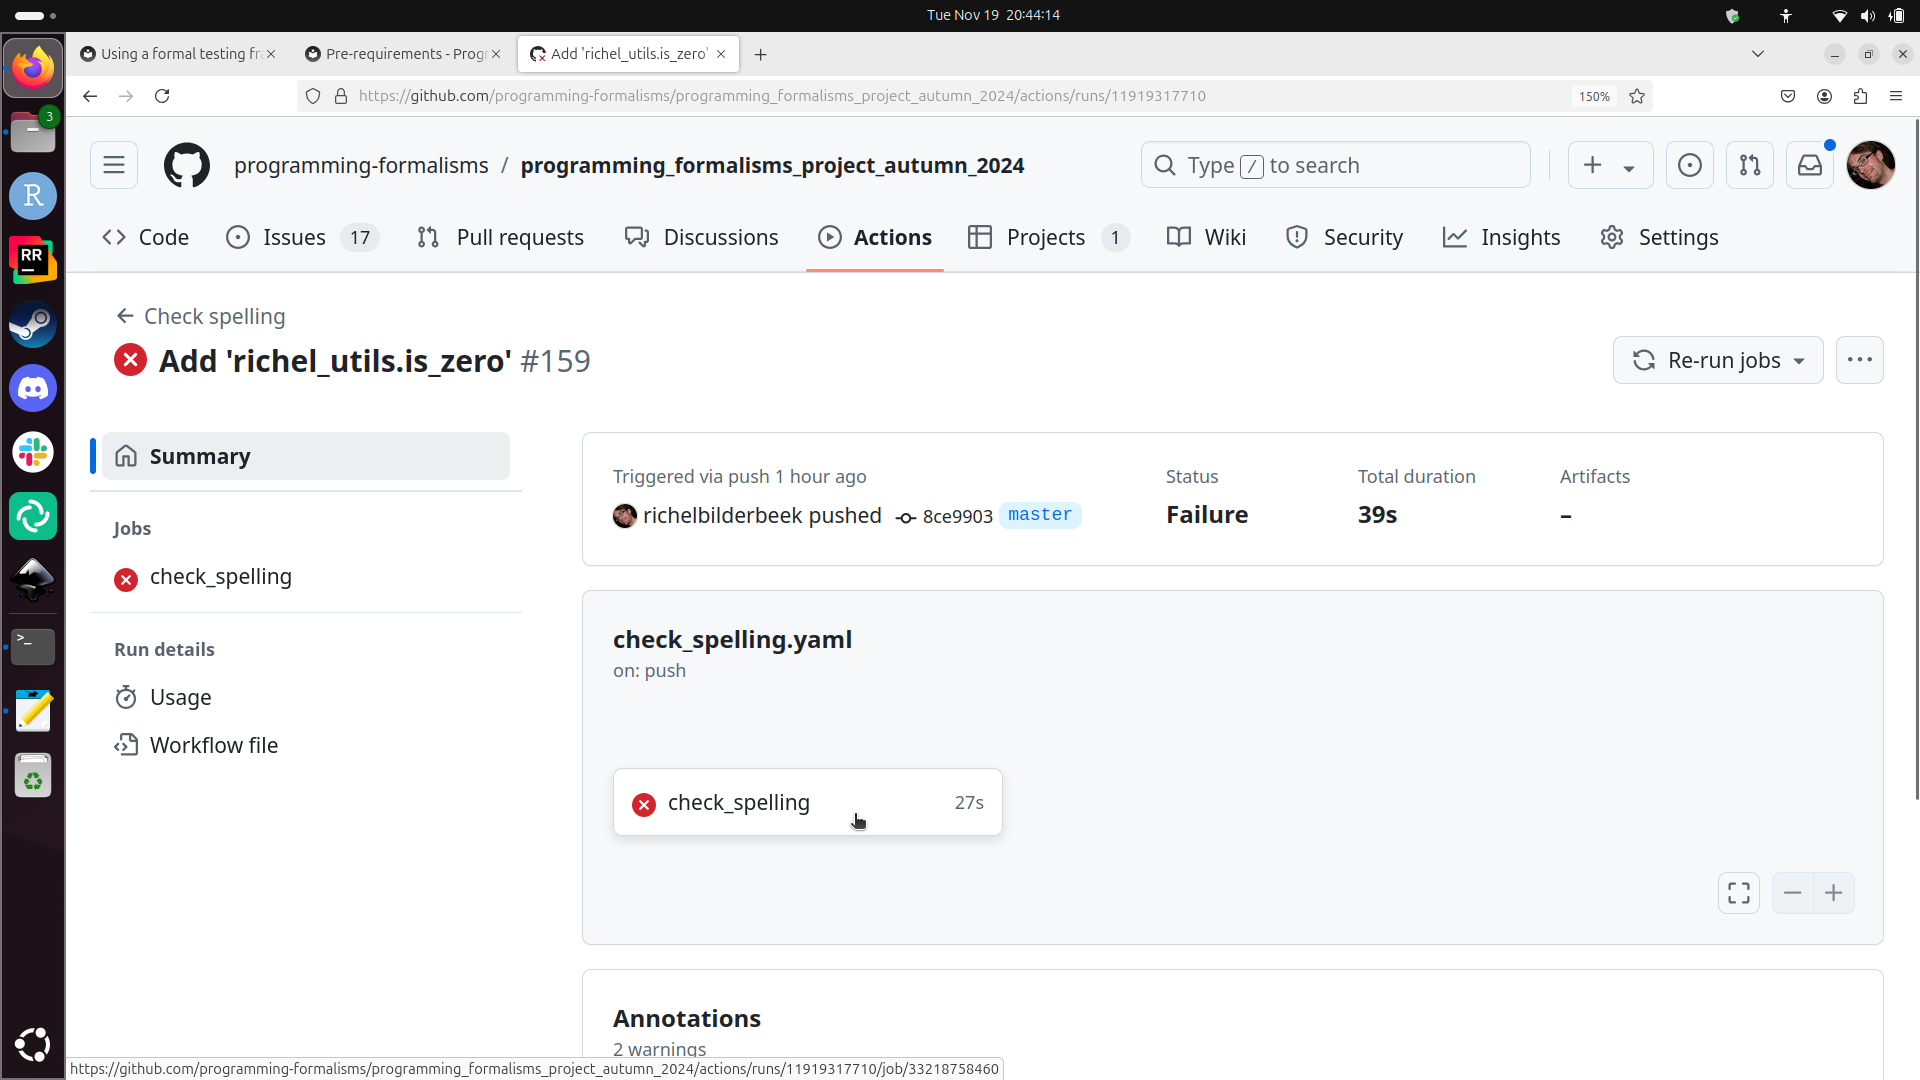Open the pull requests shortcut icon in header

pos(1749,165)
